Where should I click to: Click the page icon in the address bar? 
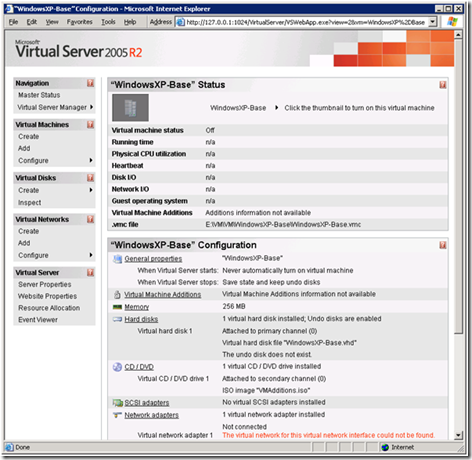180,22
